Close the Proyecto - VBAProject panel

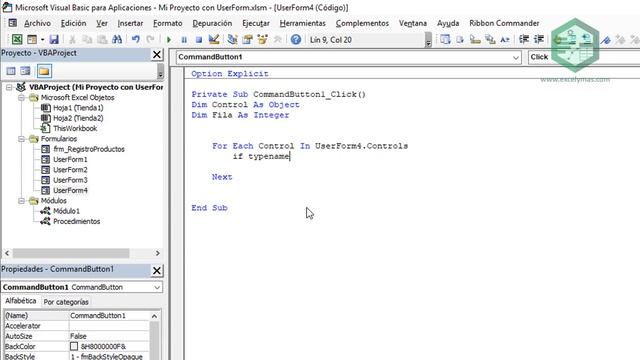pyautogui.click(x=157, y=54)
